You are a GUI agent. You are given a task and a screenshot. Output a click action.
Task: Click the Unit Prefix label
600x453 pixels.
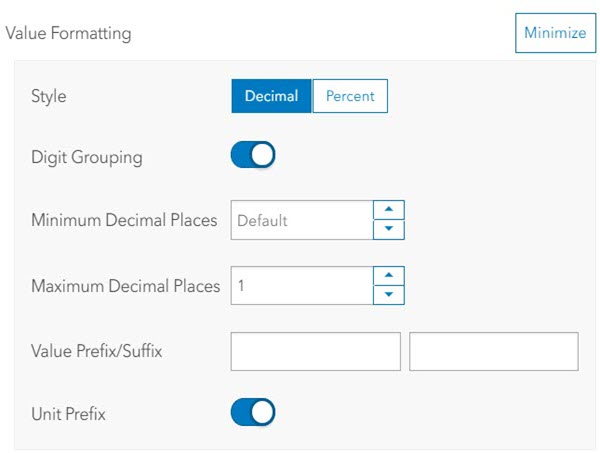click(x=68, y=413)
